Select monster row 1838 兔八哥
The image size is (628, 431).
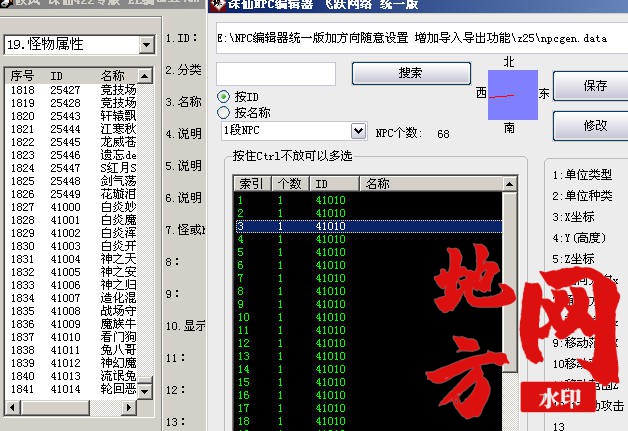click(73, 350)
